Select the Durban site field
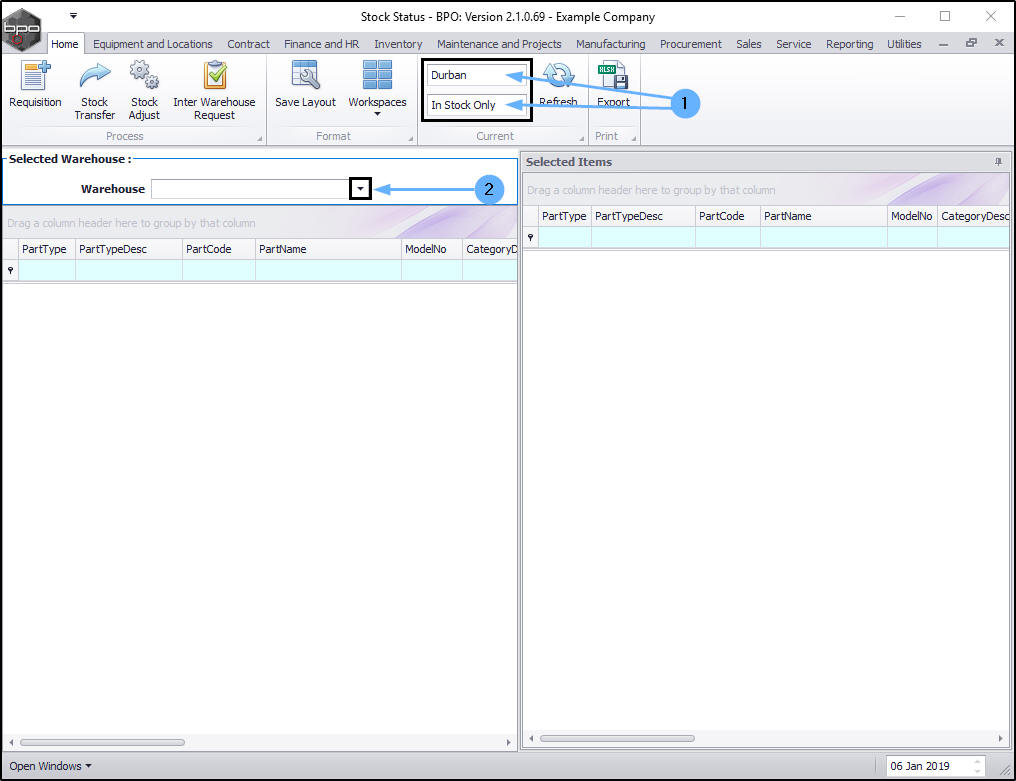 [x=475, y=75]
